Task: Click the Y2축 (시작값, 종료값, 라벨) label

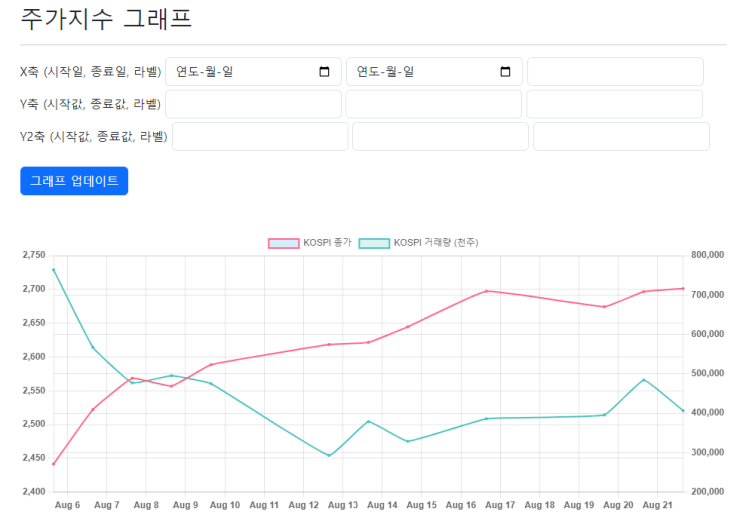Action: click(x=94, y=137)
